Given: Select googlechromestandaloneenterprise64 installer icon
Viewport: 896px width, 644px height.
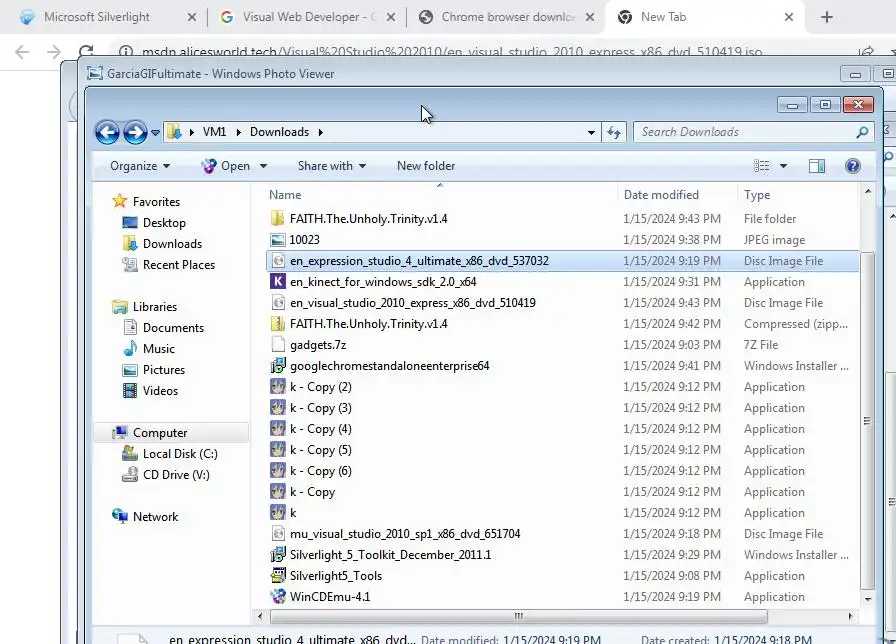Looking at the screenshot, I should tap(278, 366).
